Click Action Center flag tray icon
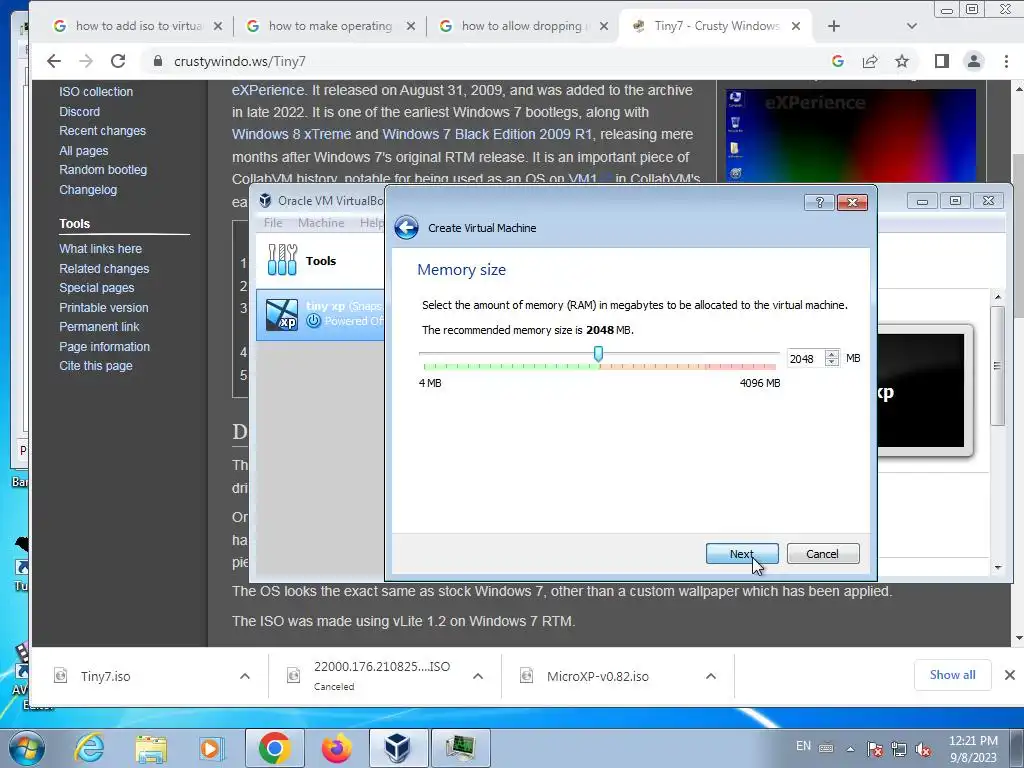The width and height of the screenshot is (1024, 768). (875, 749)
